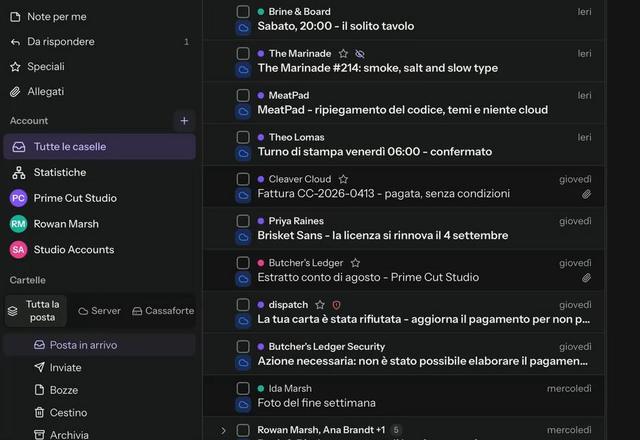Star Butcher's Ledger message
The height and width of the screenshot is (440, 640).
(356, 263)
